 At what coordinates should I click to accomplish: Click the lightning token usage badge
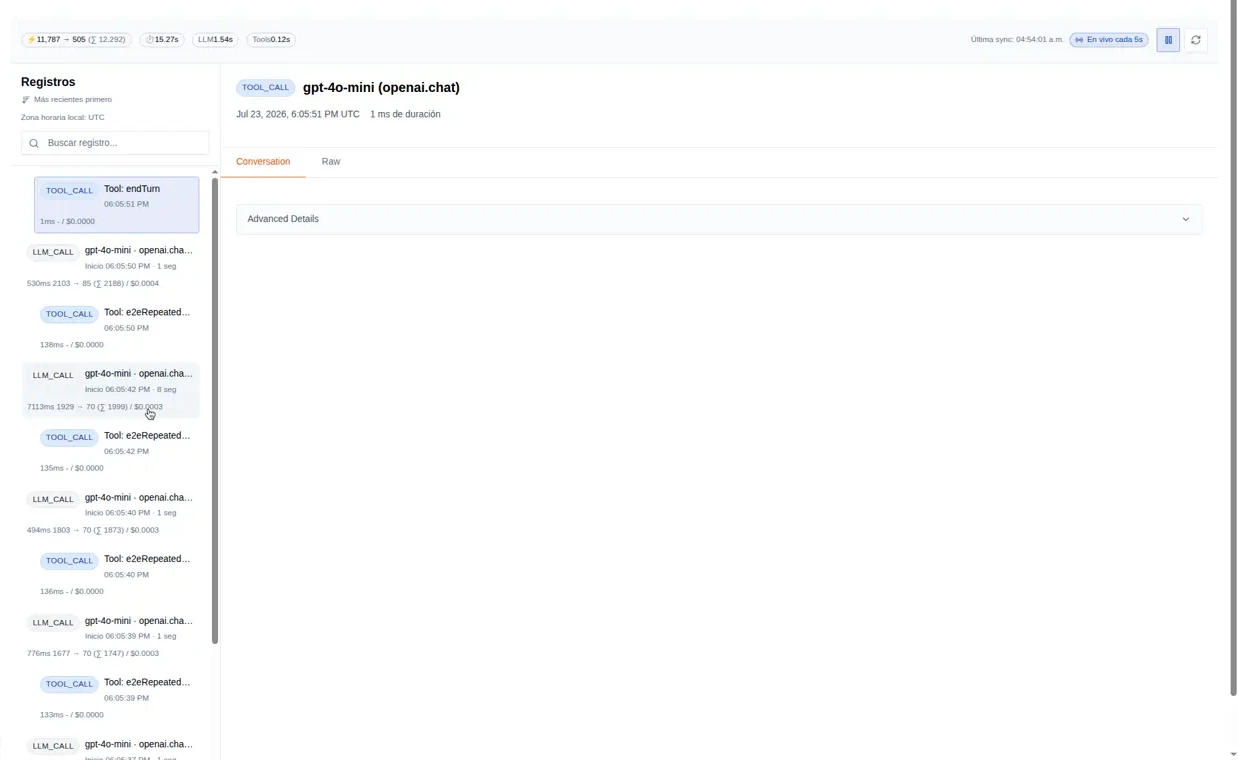pos(76,40)
